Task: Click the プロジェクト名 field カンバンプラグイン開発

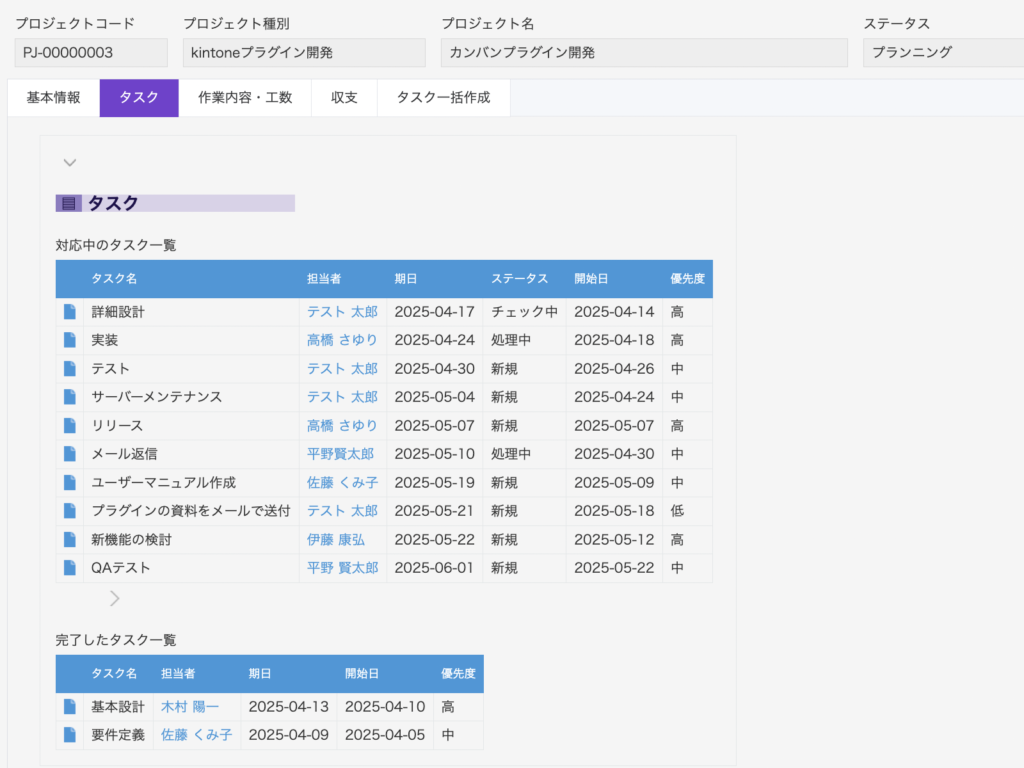Action: [x=644, y=53]
